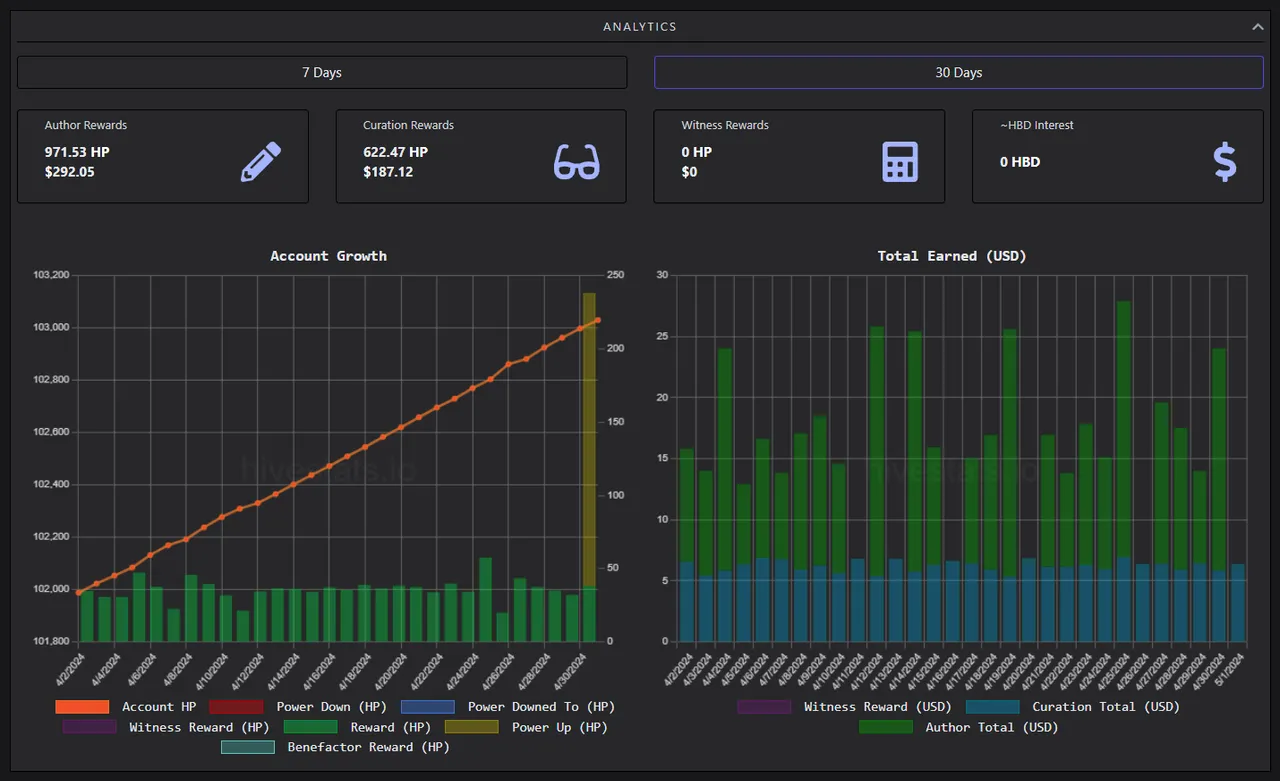Click the calculator icon in Witness Rewards

coord(900,162)
